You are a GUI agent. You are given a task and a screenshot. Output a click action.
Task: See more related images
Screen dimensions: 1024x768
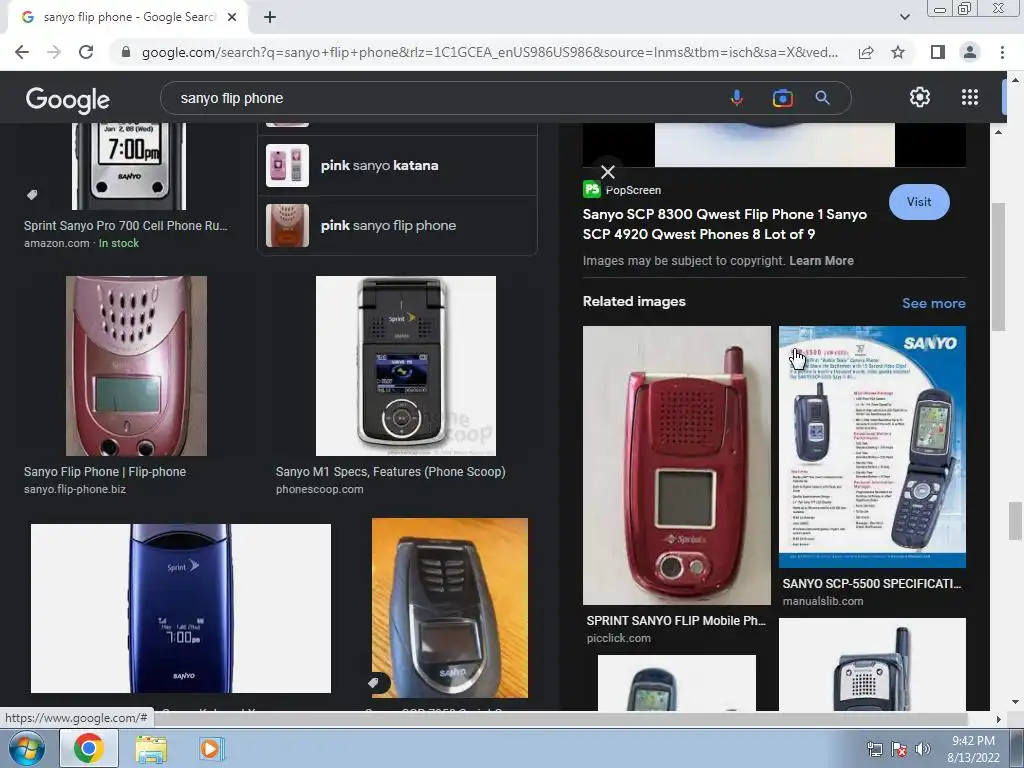click(933, 303)
